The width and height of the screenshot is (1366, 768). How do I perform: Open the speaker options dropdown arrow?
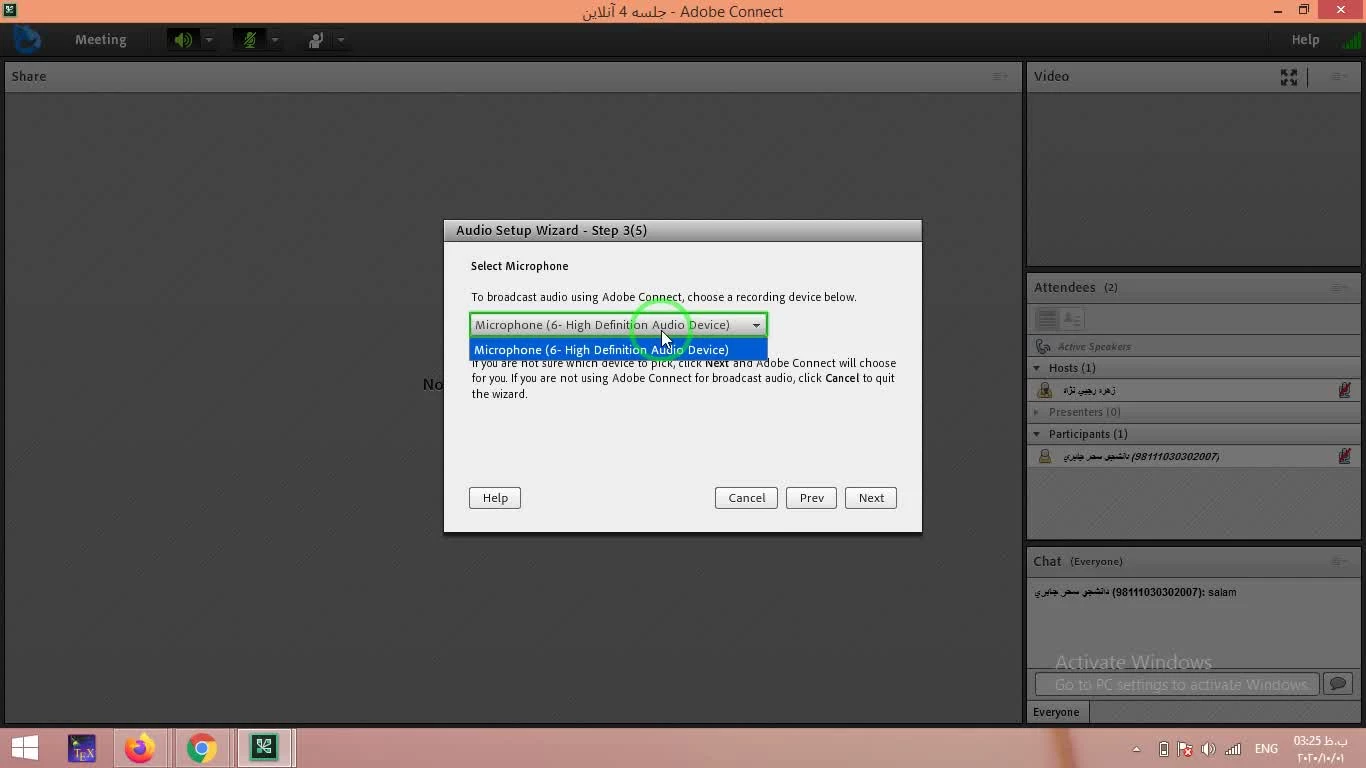[208, 40]
